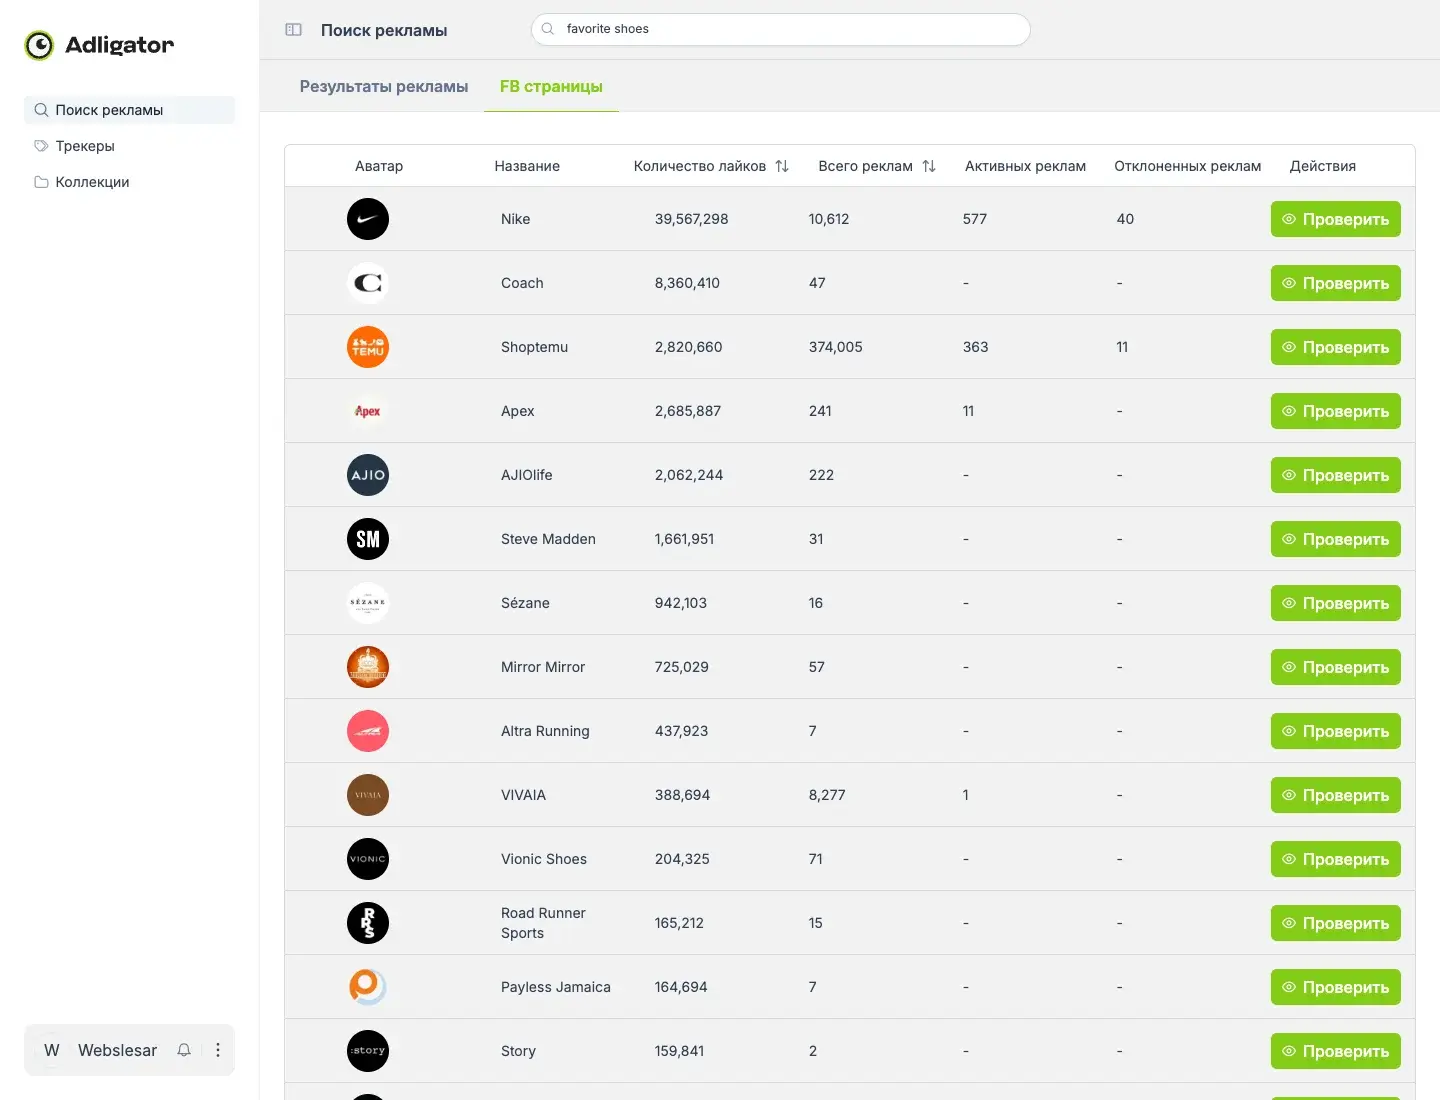Check the Road Runner Sports page
This screenshot has height=1100, width=1440.
click(x=1336, y=923)
